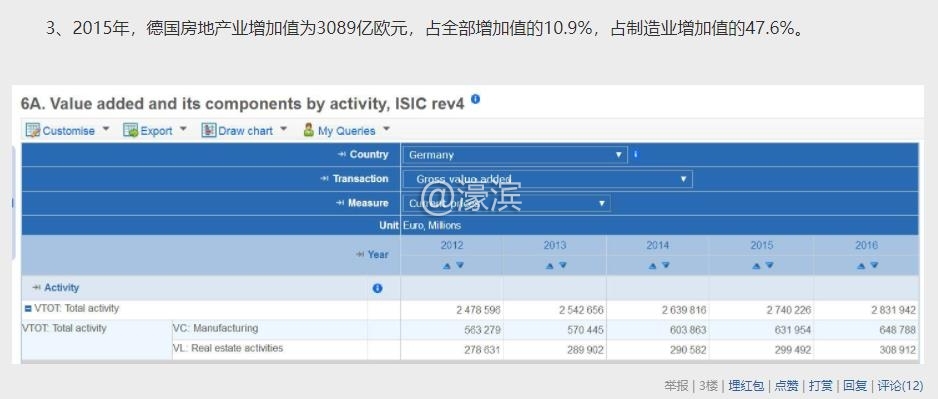Click real estate value 308 912
This screenshot has width=938, height=399.
[897, 350]
